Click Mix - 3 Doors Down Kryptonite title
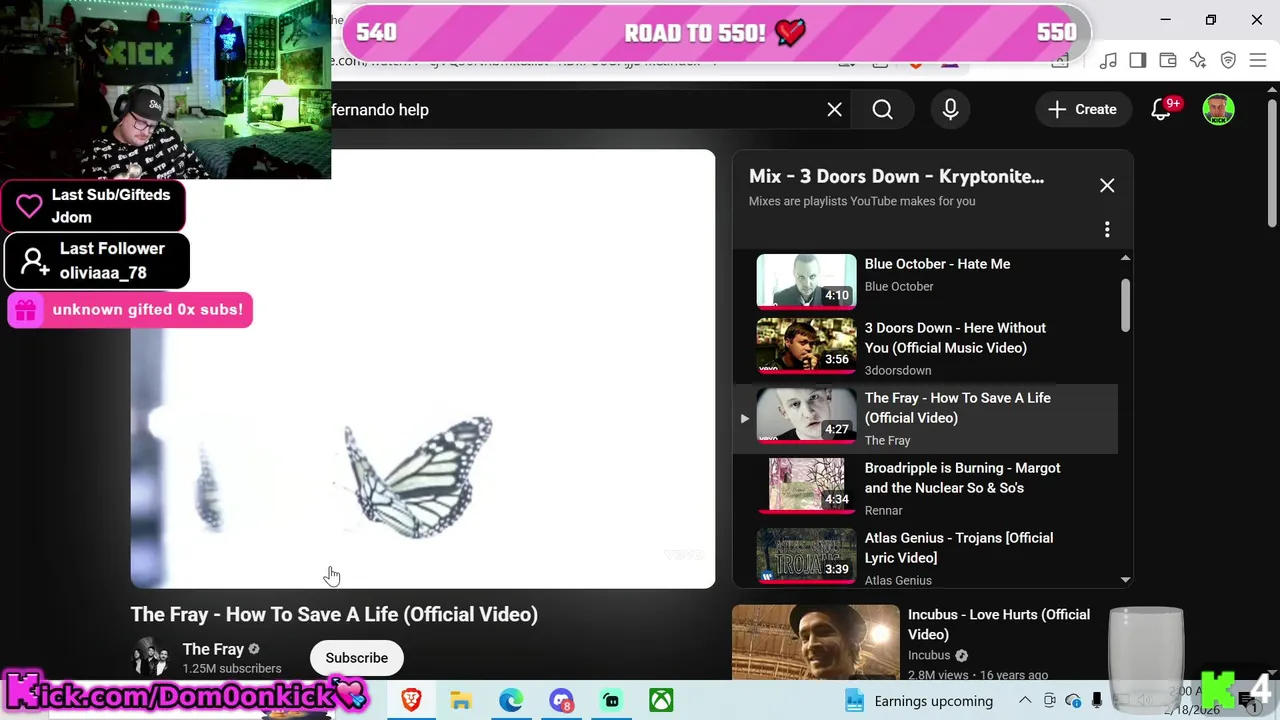This screenshot has height=720, width=1280. coord(896,177)
